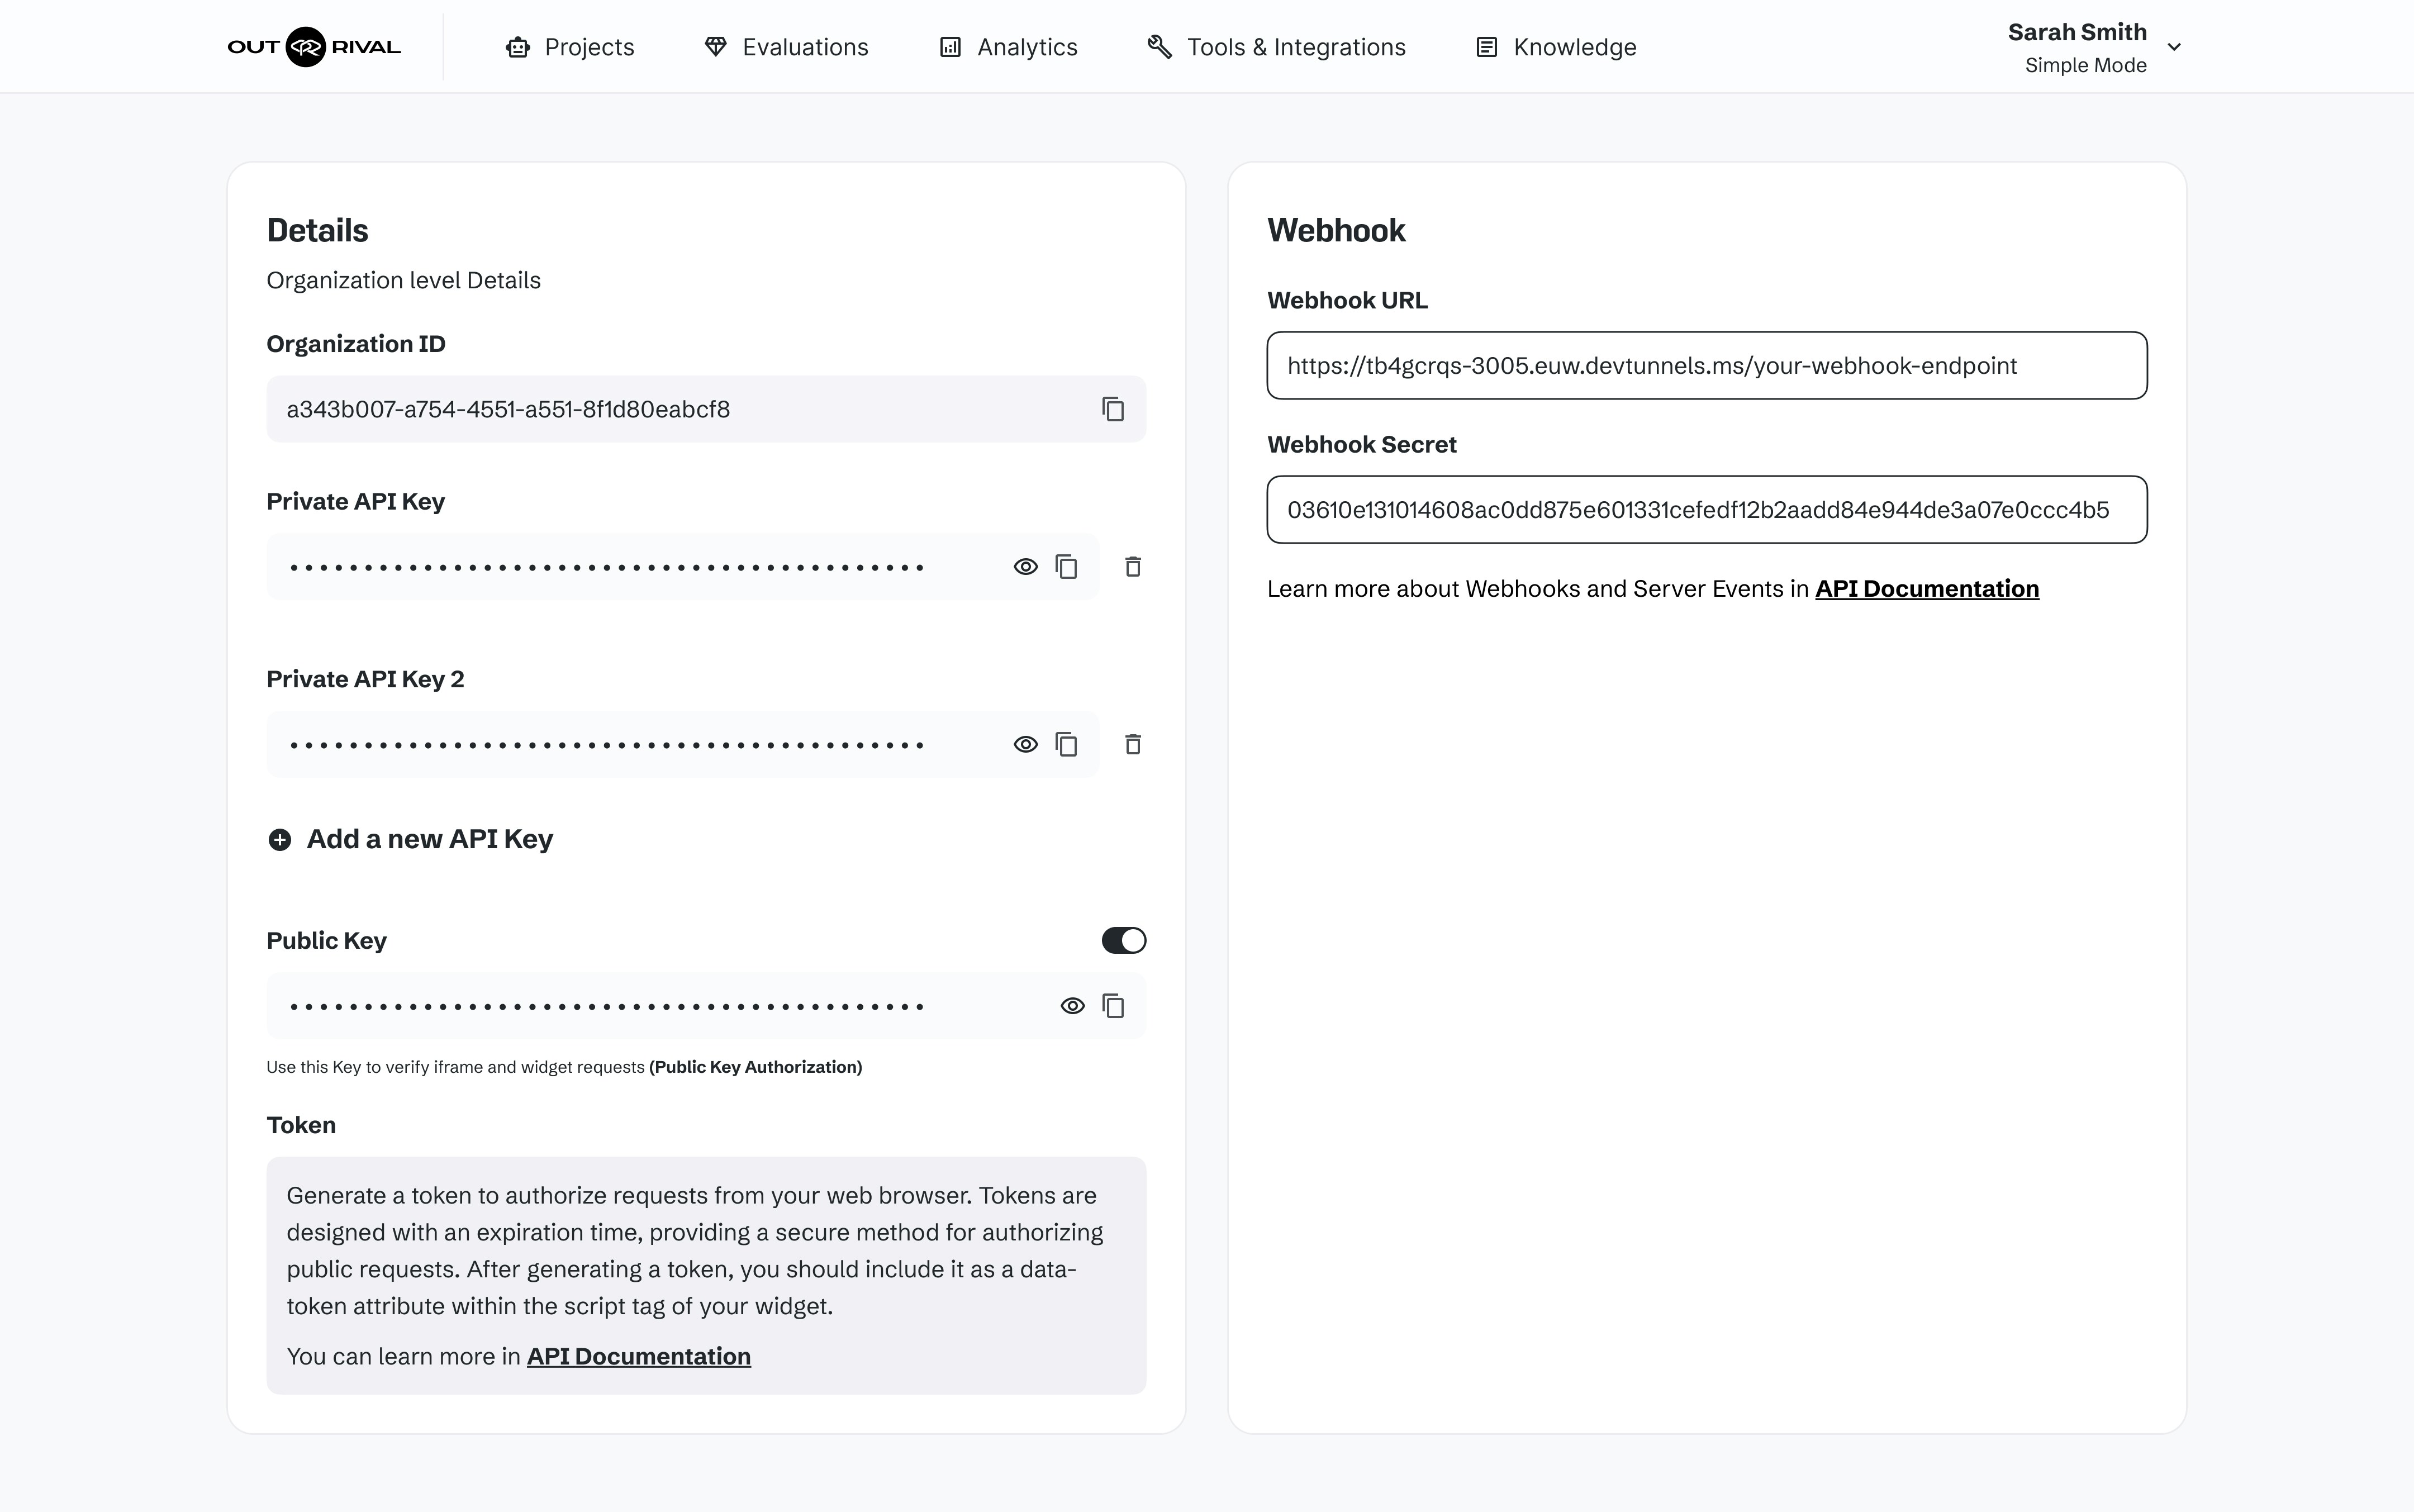Viewport: 2414px width, 1512px height.
Task: Open the API Documentation link in the Token box
Action: [638, 1357]
